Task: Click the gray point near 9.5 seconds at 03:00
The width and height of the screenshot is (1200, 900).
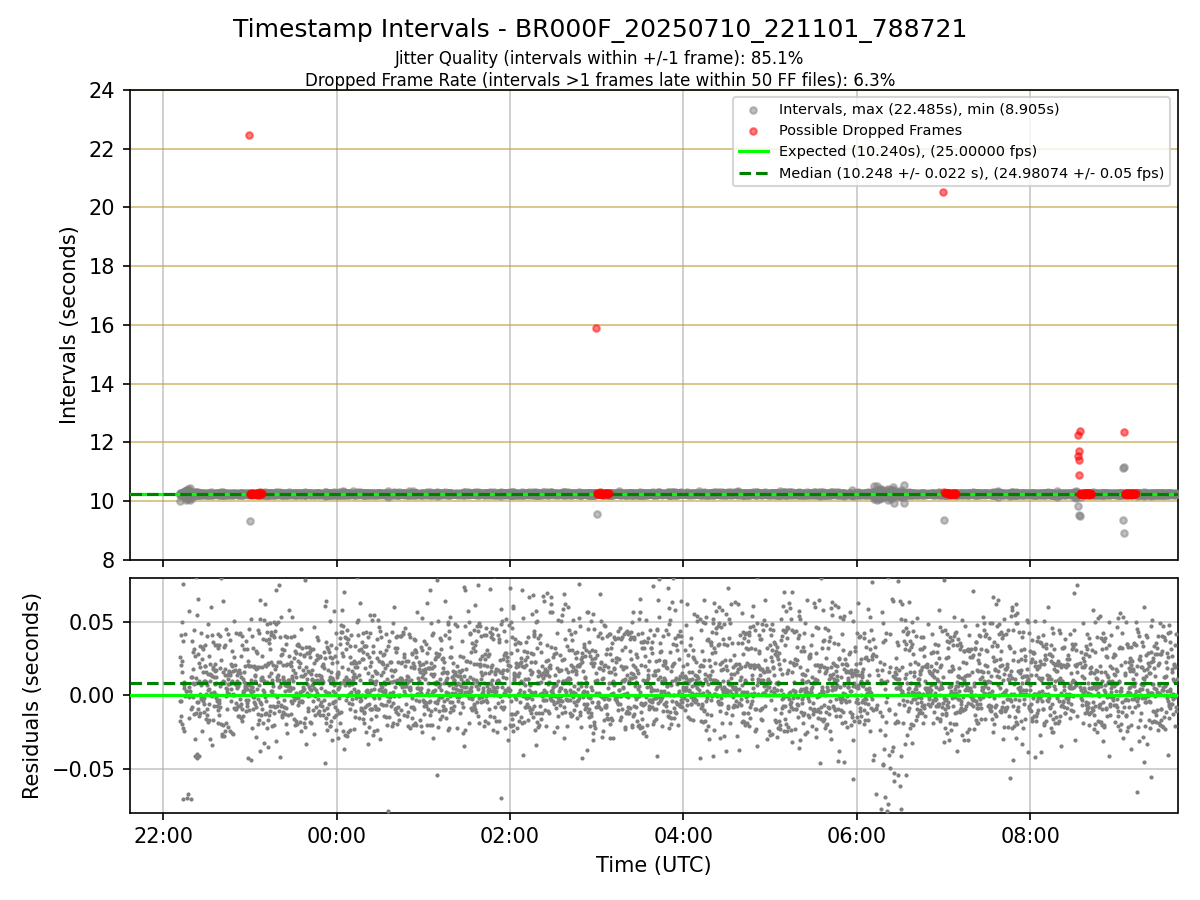Action: pyautogui.click(x=597, y=514)
